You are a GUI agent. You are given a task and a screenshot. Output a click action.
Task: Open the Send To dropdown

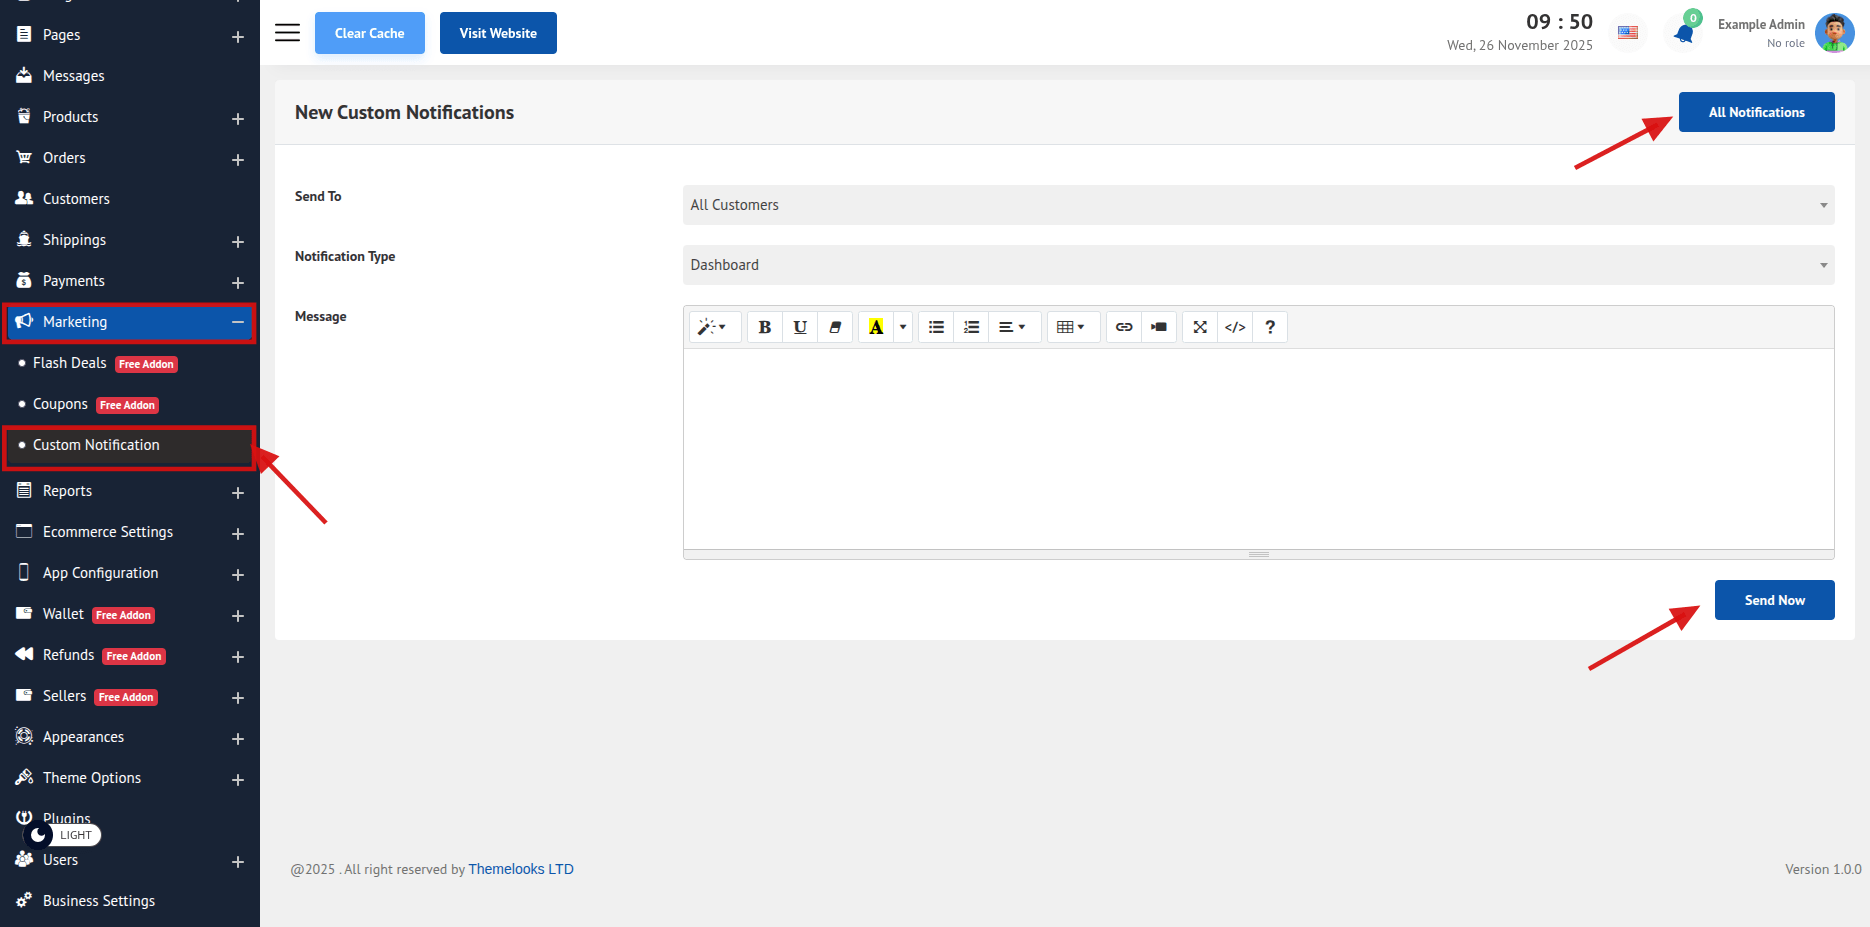coord(1258,205)
